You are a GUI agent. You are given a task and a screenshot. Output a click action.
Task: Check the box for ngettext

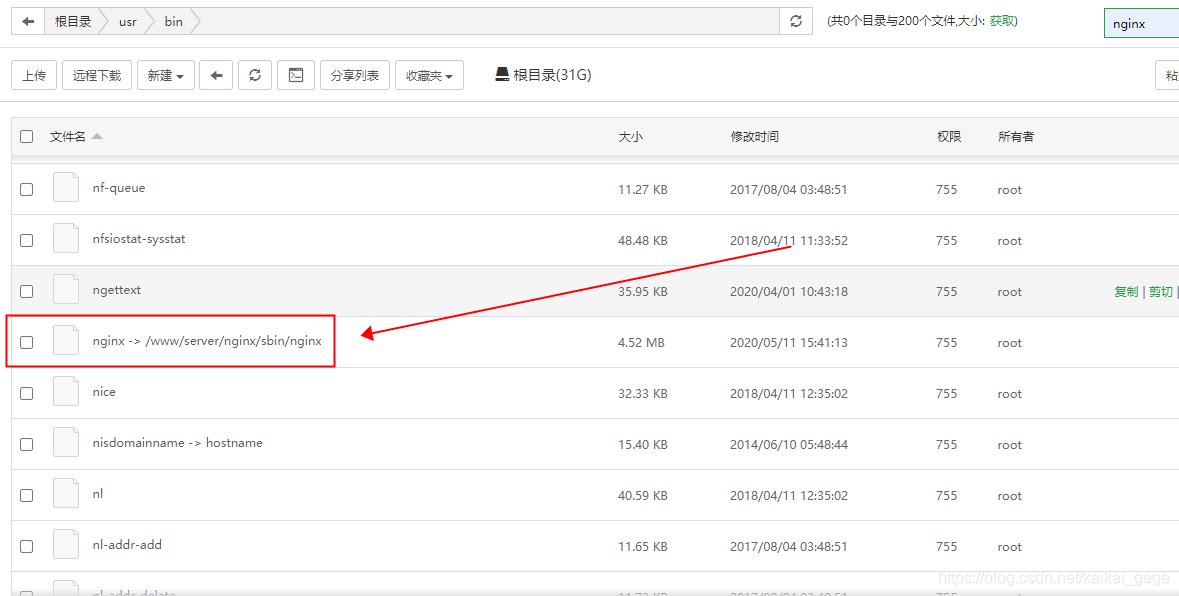click(x=26, y=292)
